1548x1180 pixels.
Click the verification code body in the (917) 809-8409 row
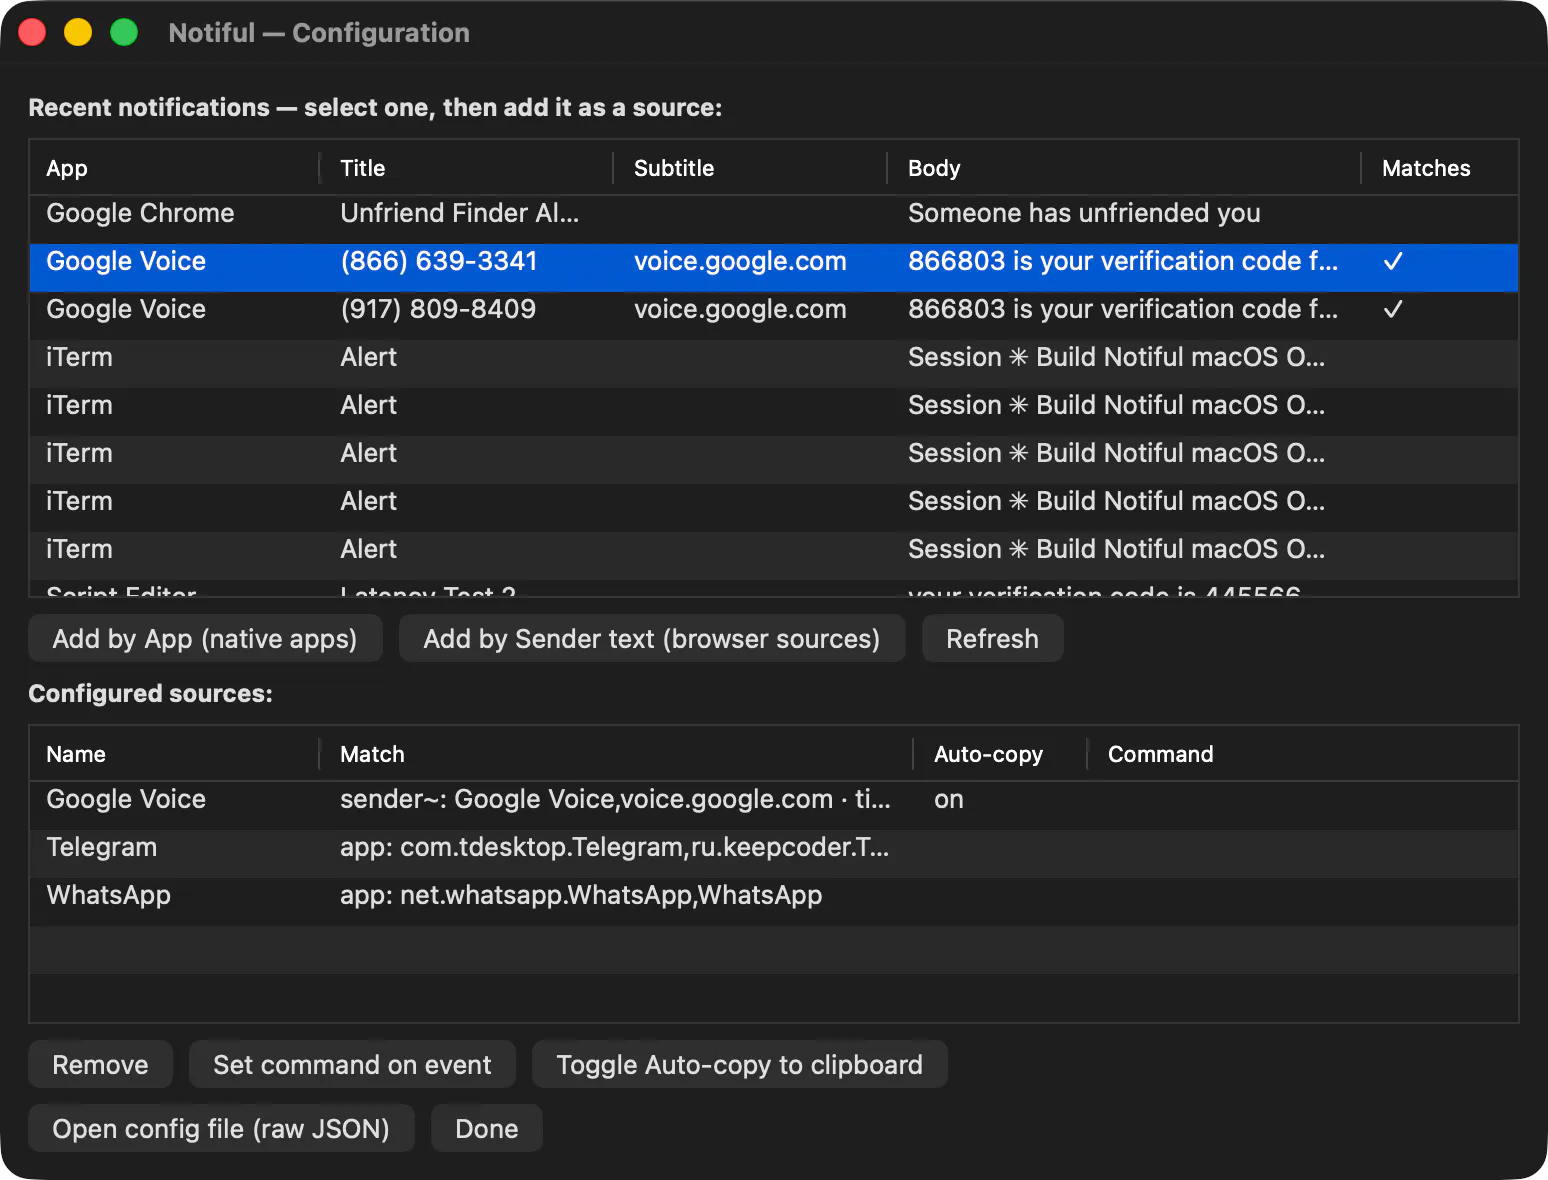(x=1123, y=309)
